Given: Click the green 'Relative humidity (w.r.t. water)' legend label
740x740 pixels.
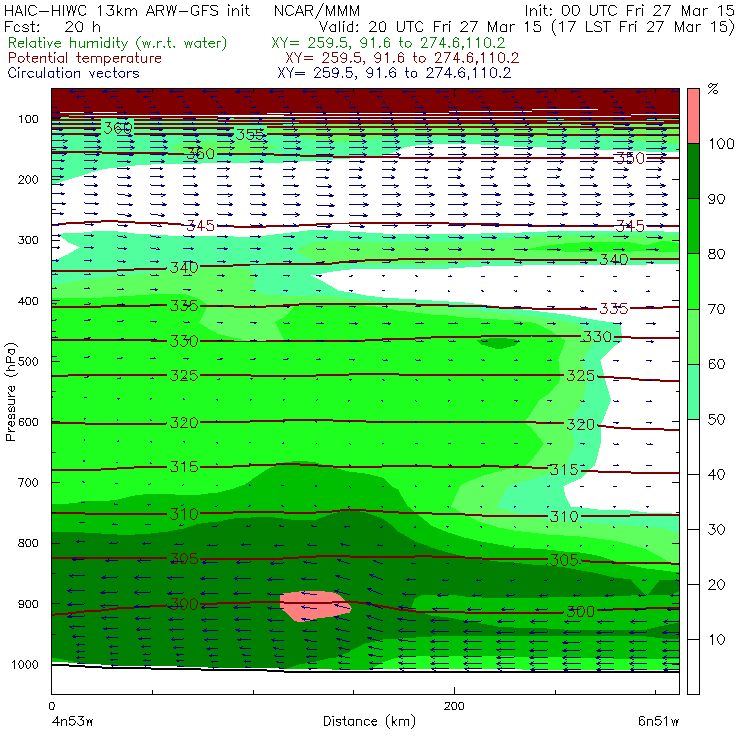Looking at the screenshot, I should [x=118, y=43].
